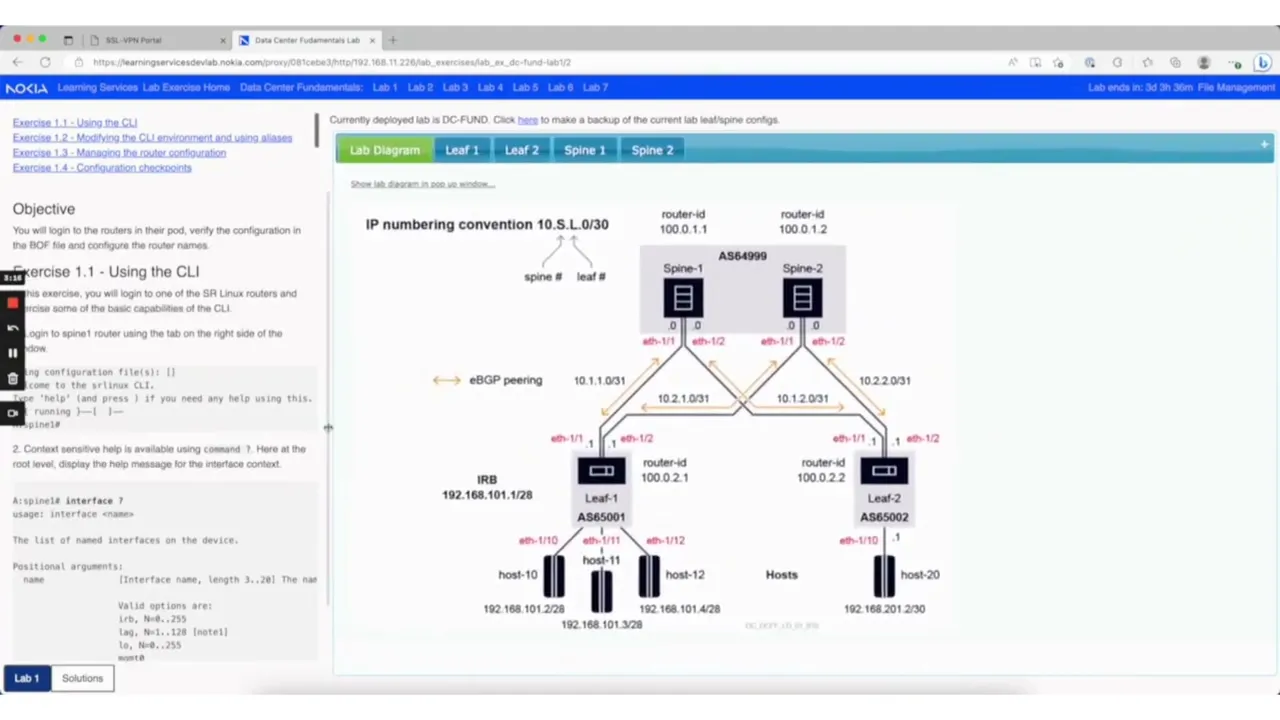Image resolution: width=1280 pixels, height=720 pixels.
Task: Open the browser profile avatar
Action: coord(1204,62)
